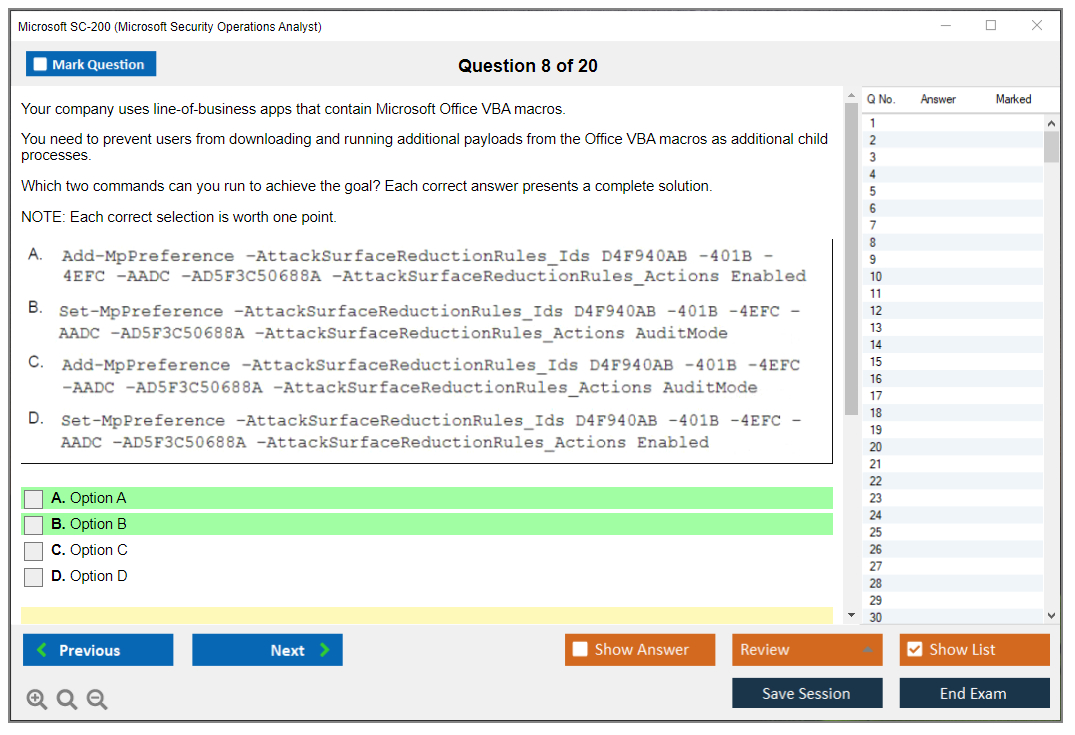Viewport: 1075px width, 735px height.
Task: Click the Answer column header in question list
Action: pyautogui.click(x=938, y=99)
